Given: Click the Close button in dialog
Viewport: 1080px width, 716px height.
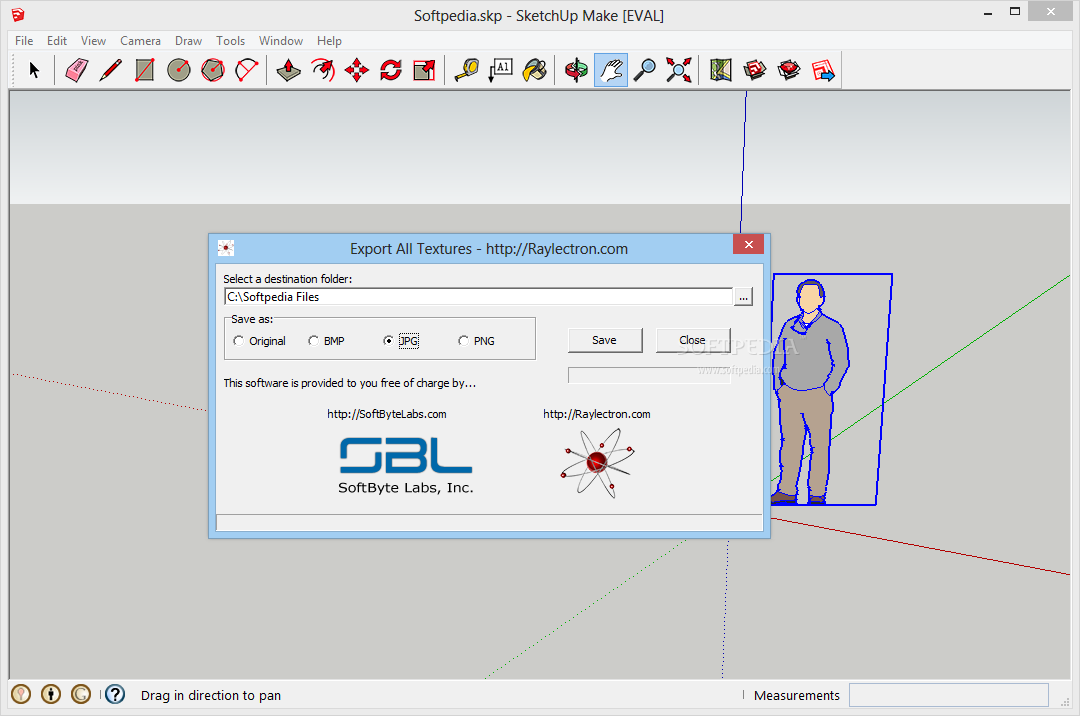Looking at the screenshot, I should 693,340.
